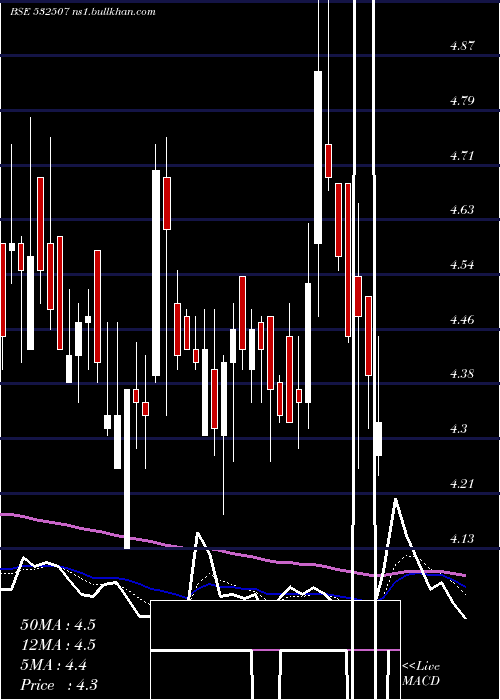Screen dimensions: 500x700
Task: Click the 4.54 price axis label
Action: tap(462, 265)
